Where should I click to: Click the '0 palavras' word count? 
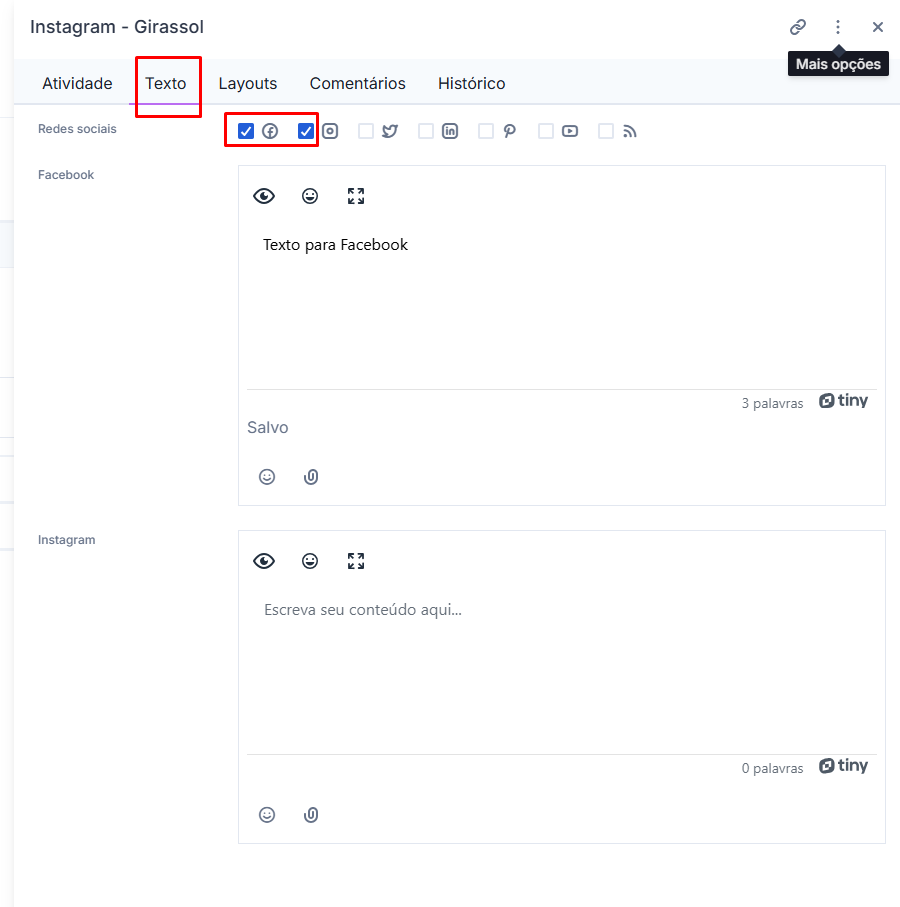pyautogui.click(x=772, y=769)
